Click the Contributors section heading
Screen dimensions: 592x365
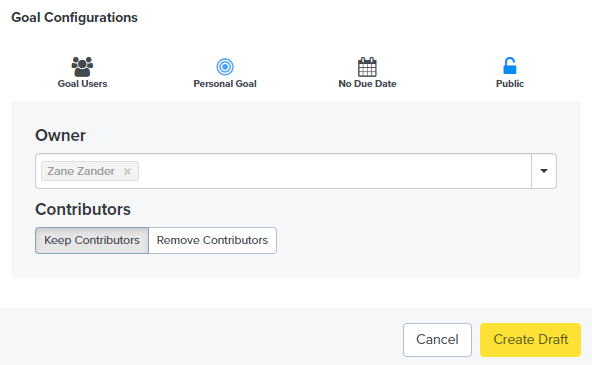click(x=83, y=209)
